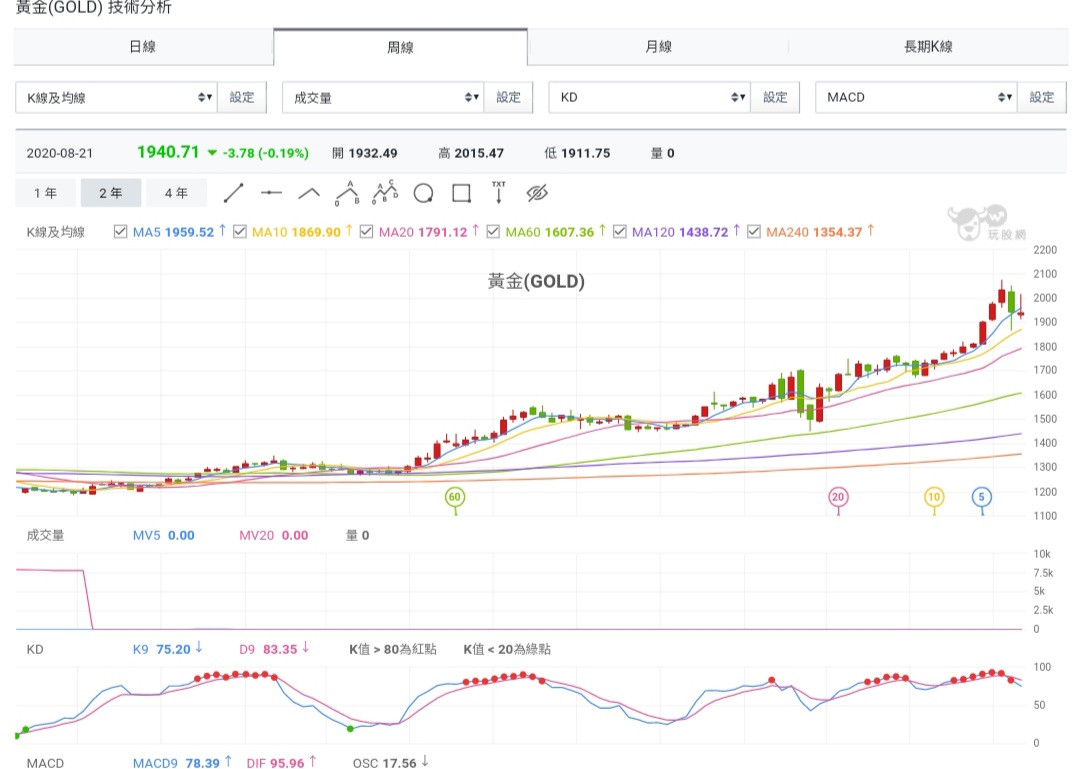This screenshot has width=1080, height=769.
Task: Open the K線及均線 dropdown
Action: tap(115, 97)
